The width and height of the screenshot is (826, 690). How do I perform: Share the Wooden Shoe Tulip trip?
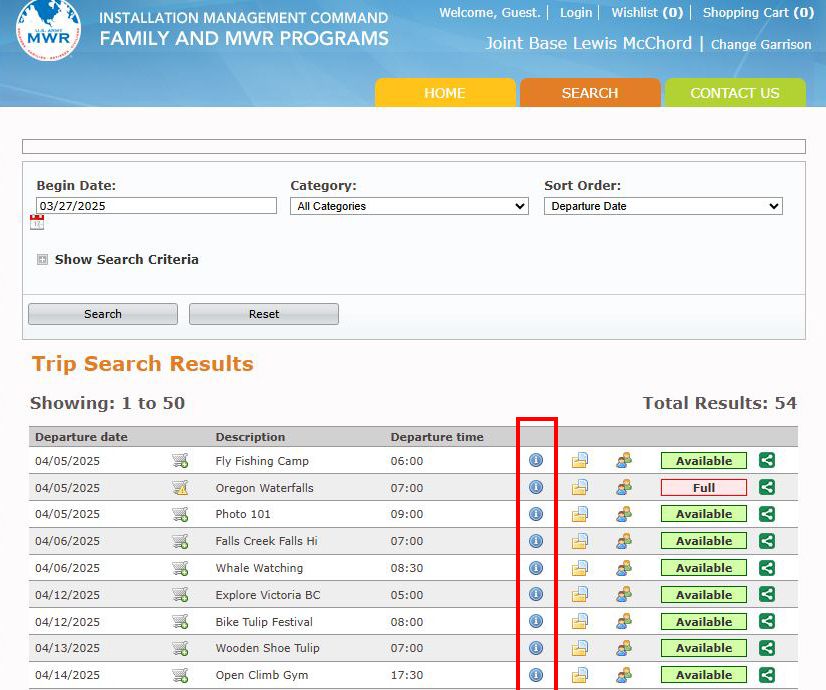point(767,648)
